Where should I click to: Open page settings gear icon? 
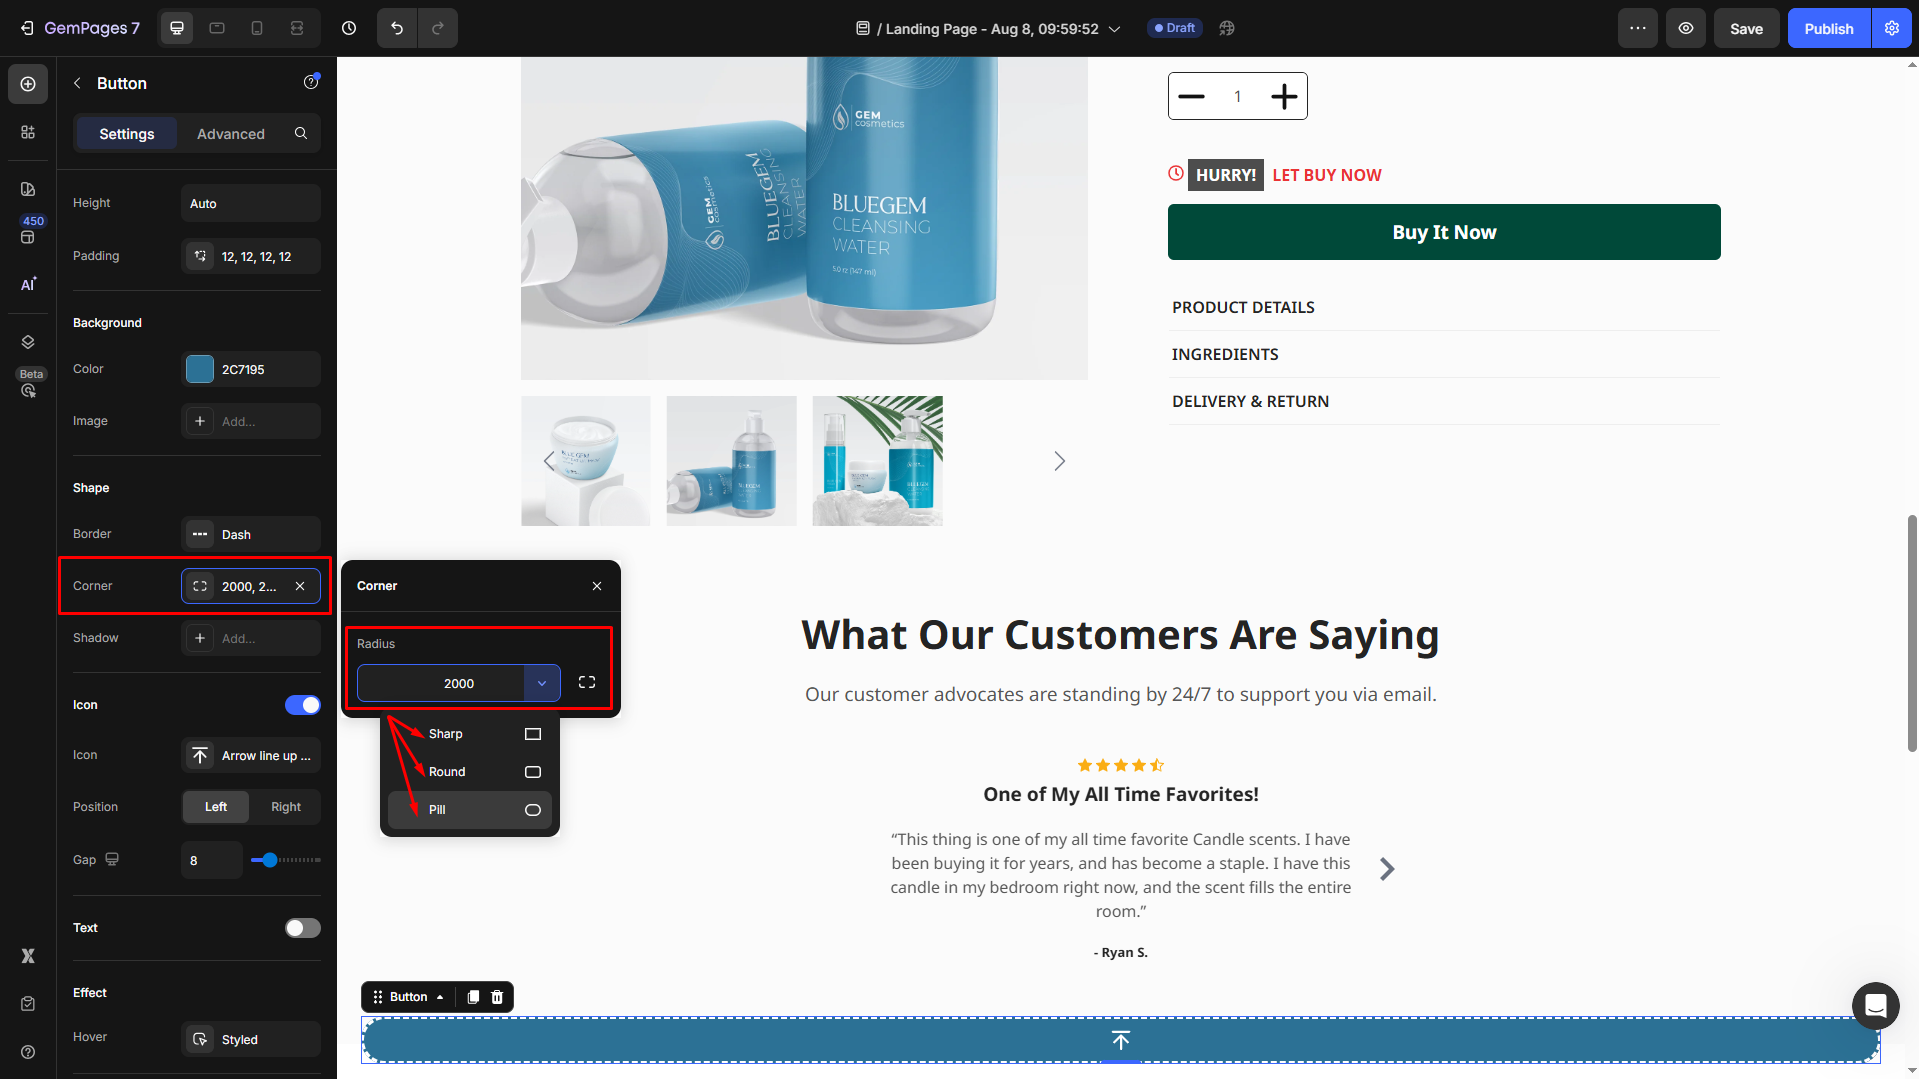tap(1892, 28)
